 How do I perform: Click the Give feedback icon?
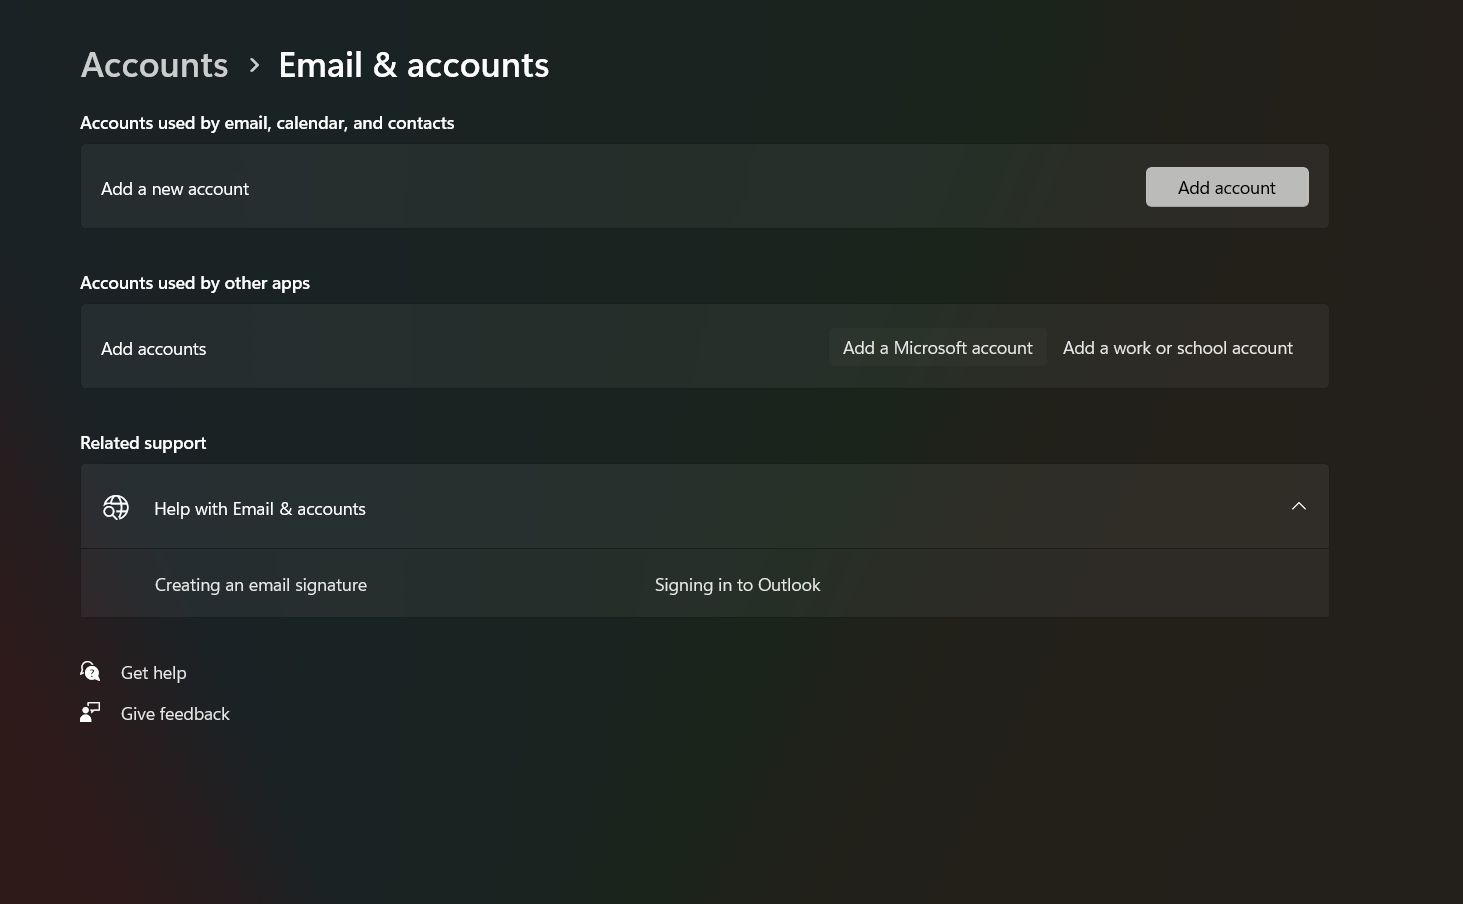(90, 712)
